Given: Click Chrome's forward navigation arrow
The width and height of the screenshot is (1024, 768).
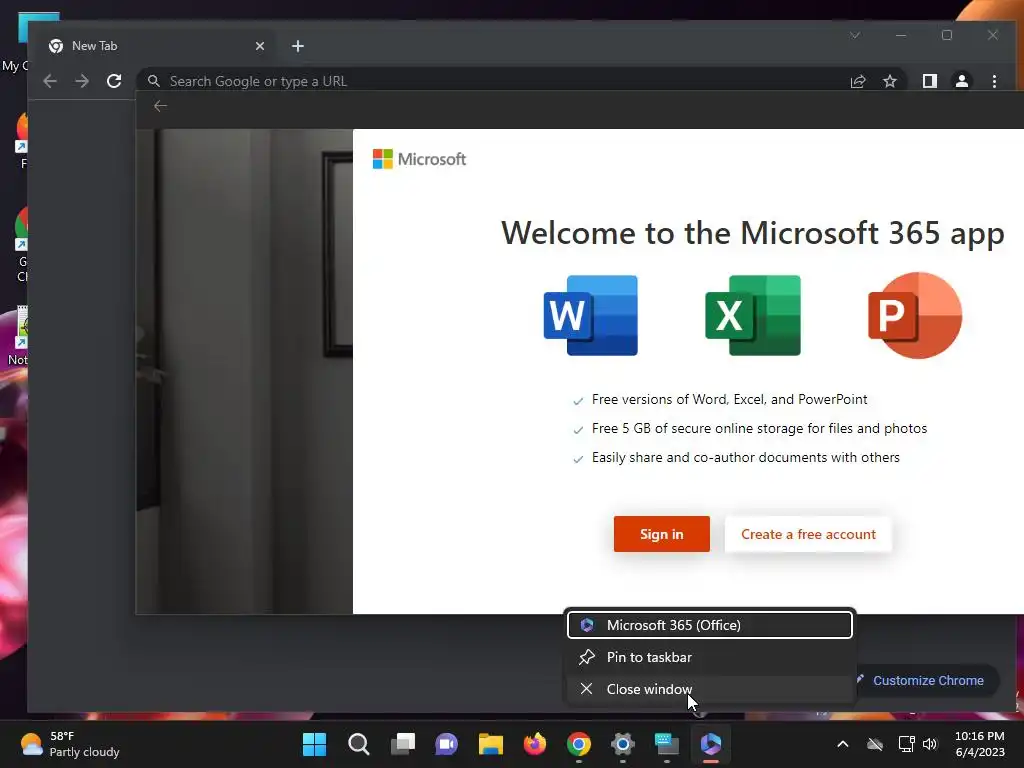Looking at the screenshot, I should pos(82,81).
